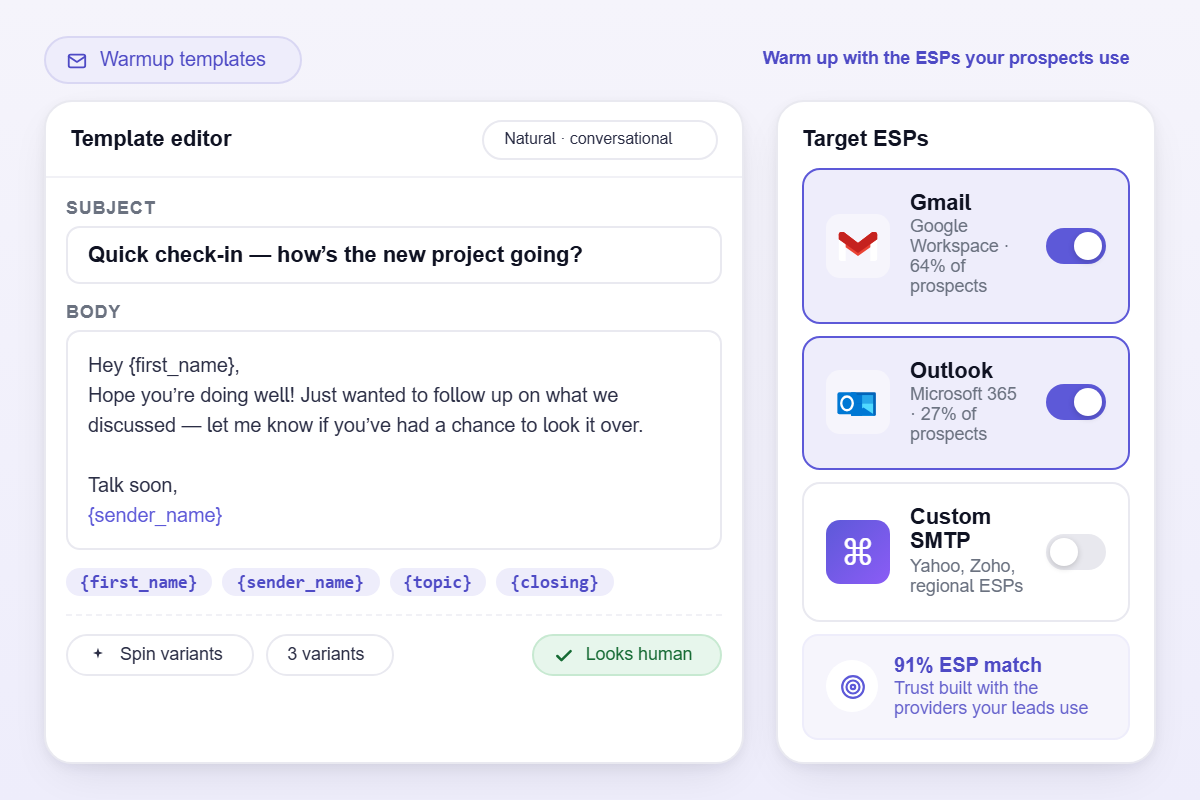Click the sparkle icon in Spin variants
The height and width of the screenshot is (800, 1200).
tap(98, 654)
